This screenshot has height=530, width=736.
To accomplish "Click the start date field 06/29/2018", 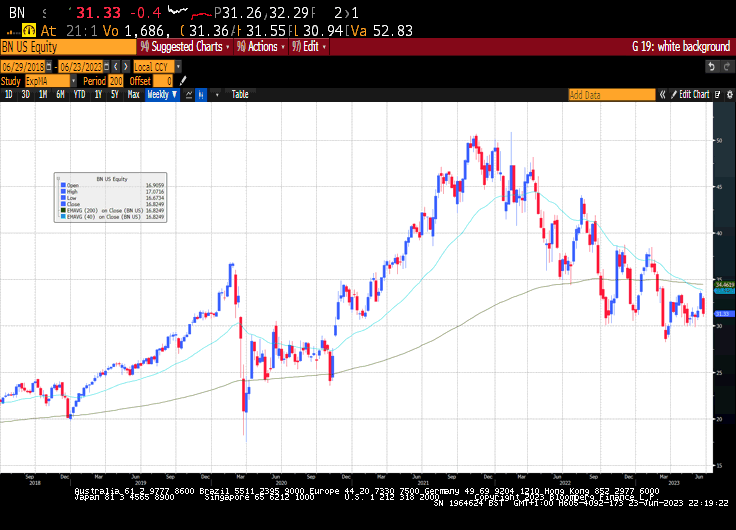I will point(23,67).
